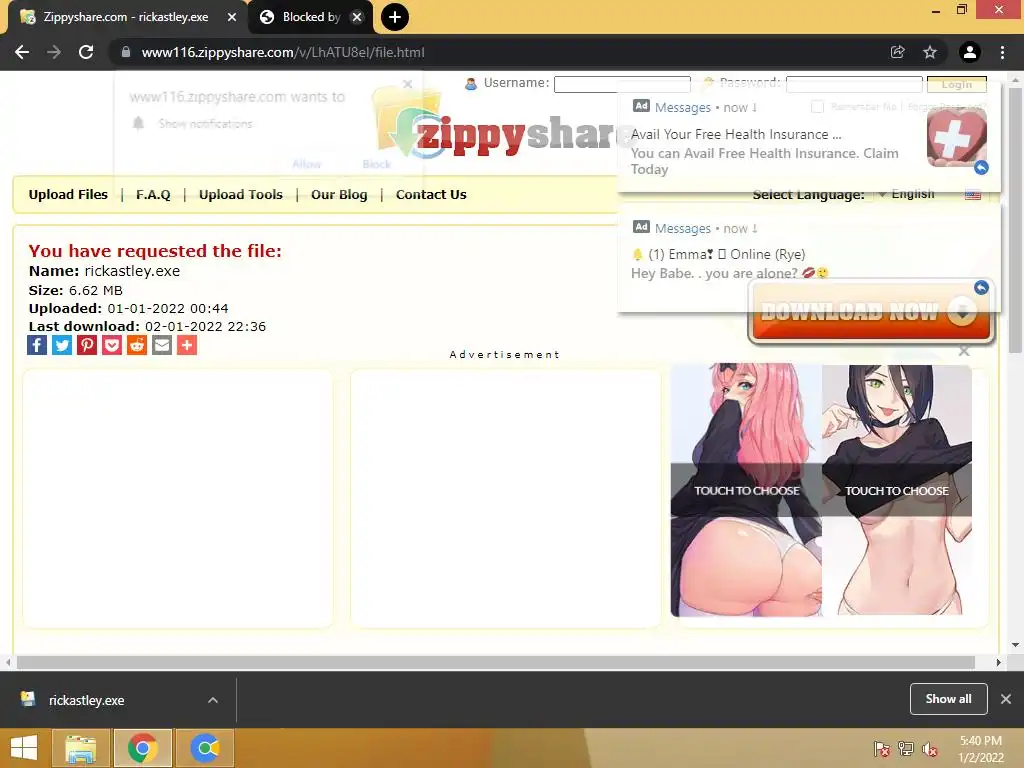Image resolution: width=1024 pixels, height=768 pixels.
Task: Share file on Twitter icon
Action: point(62,345)
